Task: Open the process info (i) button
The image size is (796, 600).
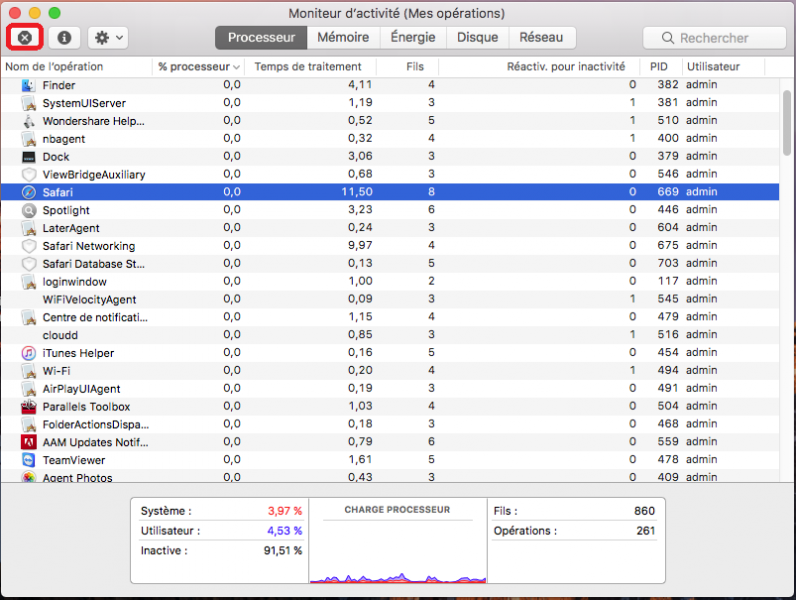Action: click(64, 38)
